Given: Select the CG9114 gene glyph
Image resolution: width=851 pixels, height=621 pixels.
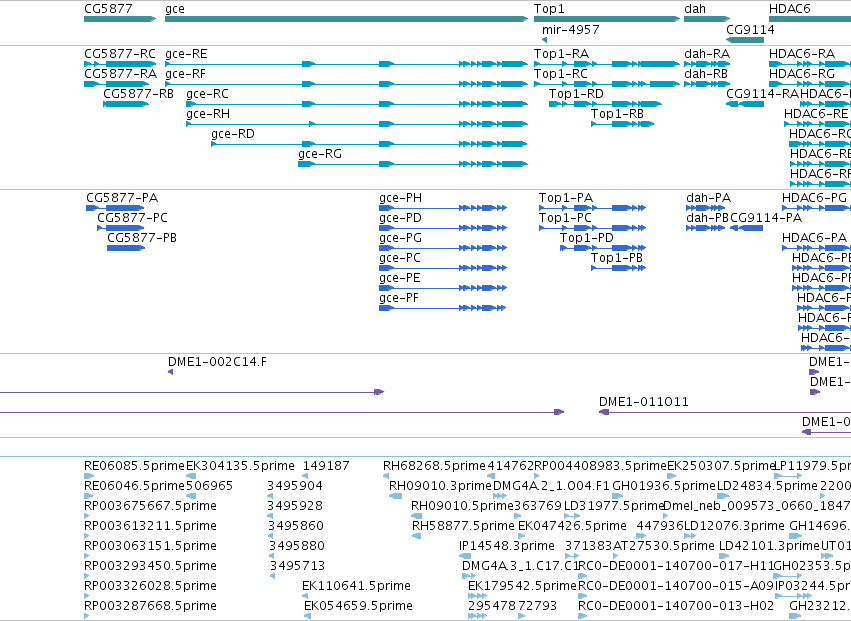Looking at the screenshot, I should coord(745,40).
